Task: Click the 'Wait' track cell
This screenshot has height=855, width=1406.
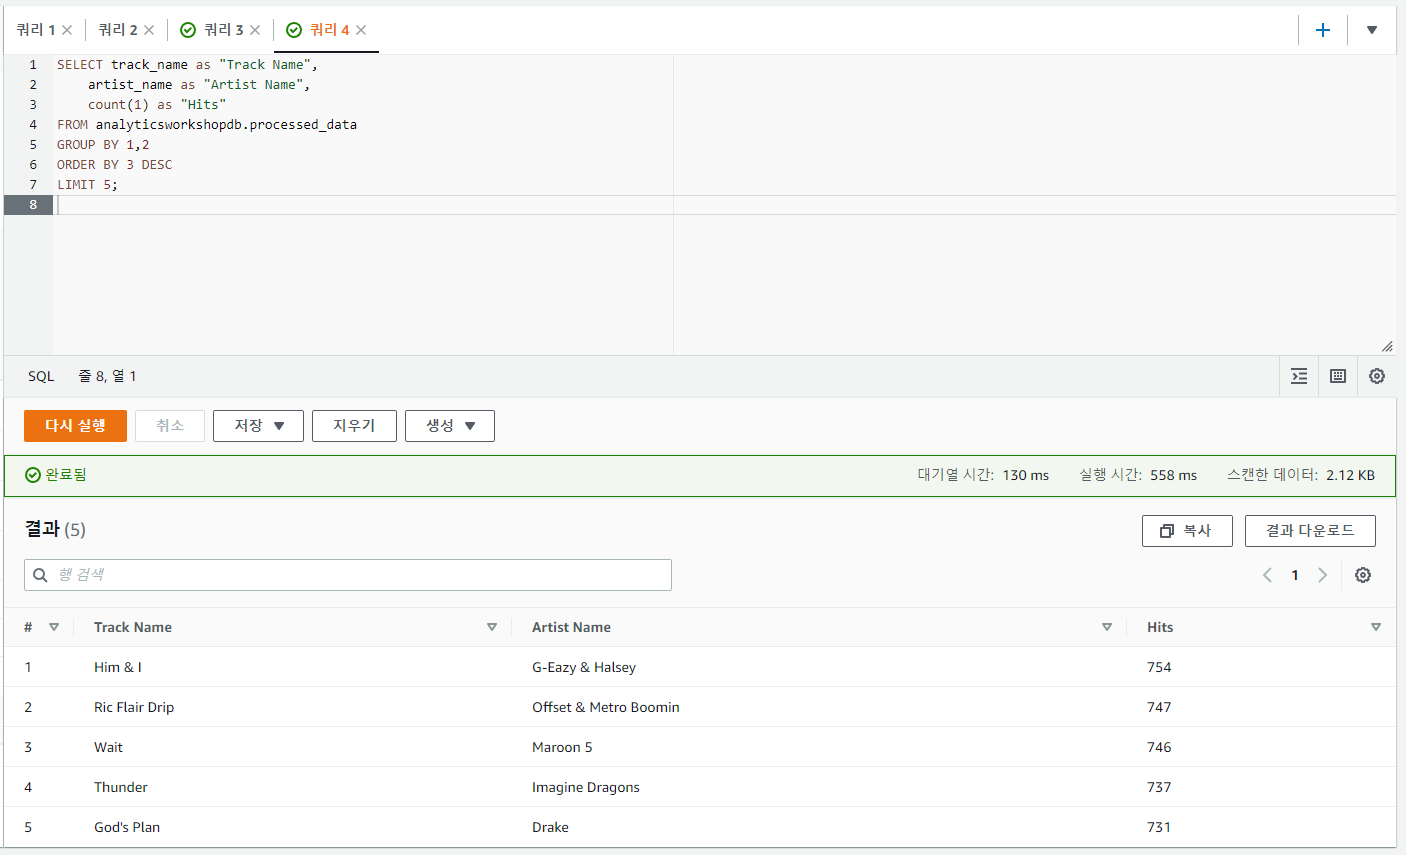Action: coord(108,747)
